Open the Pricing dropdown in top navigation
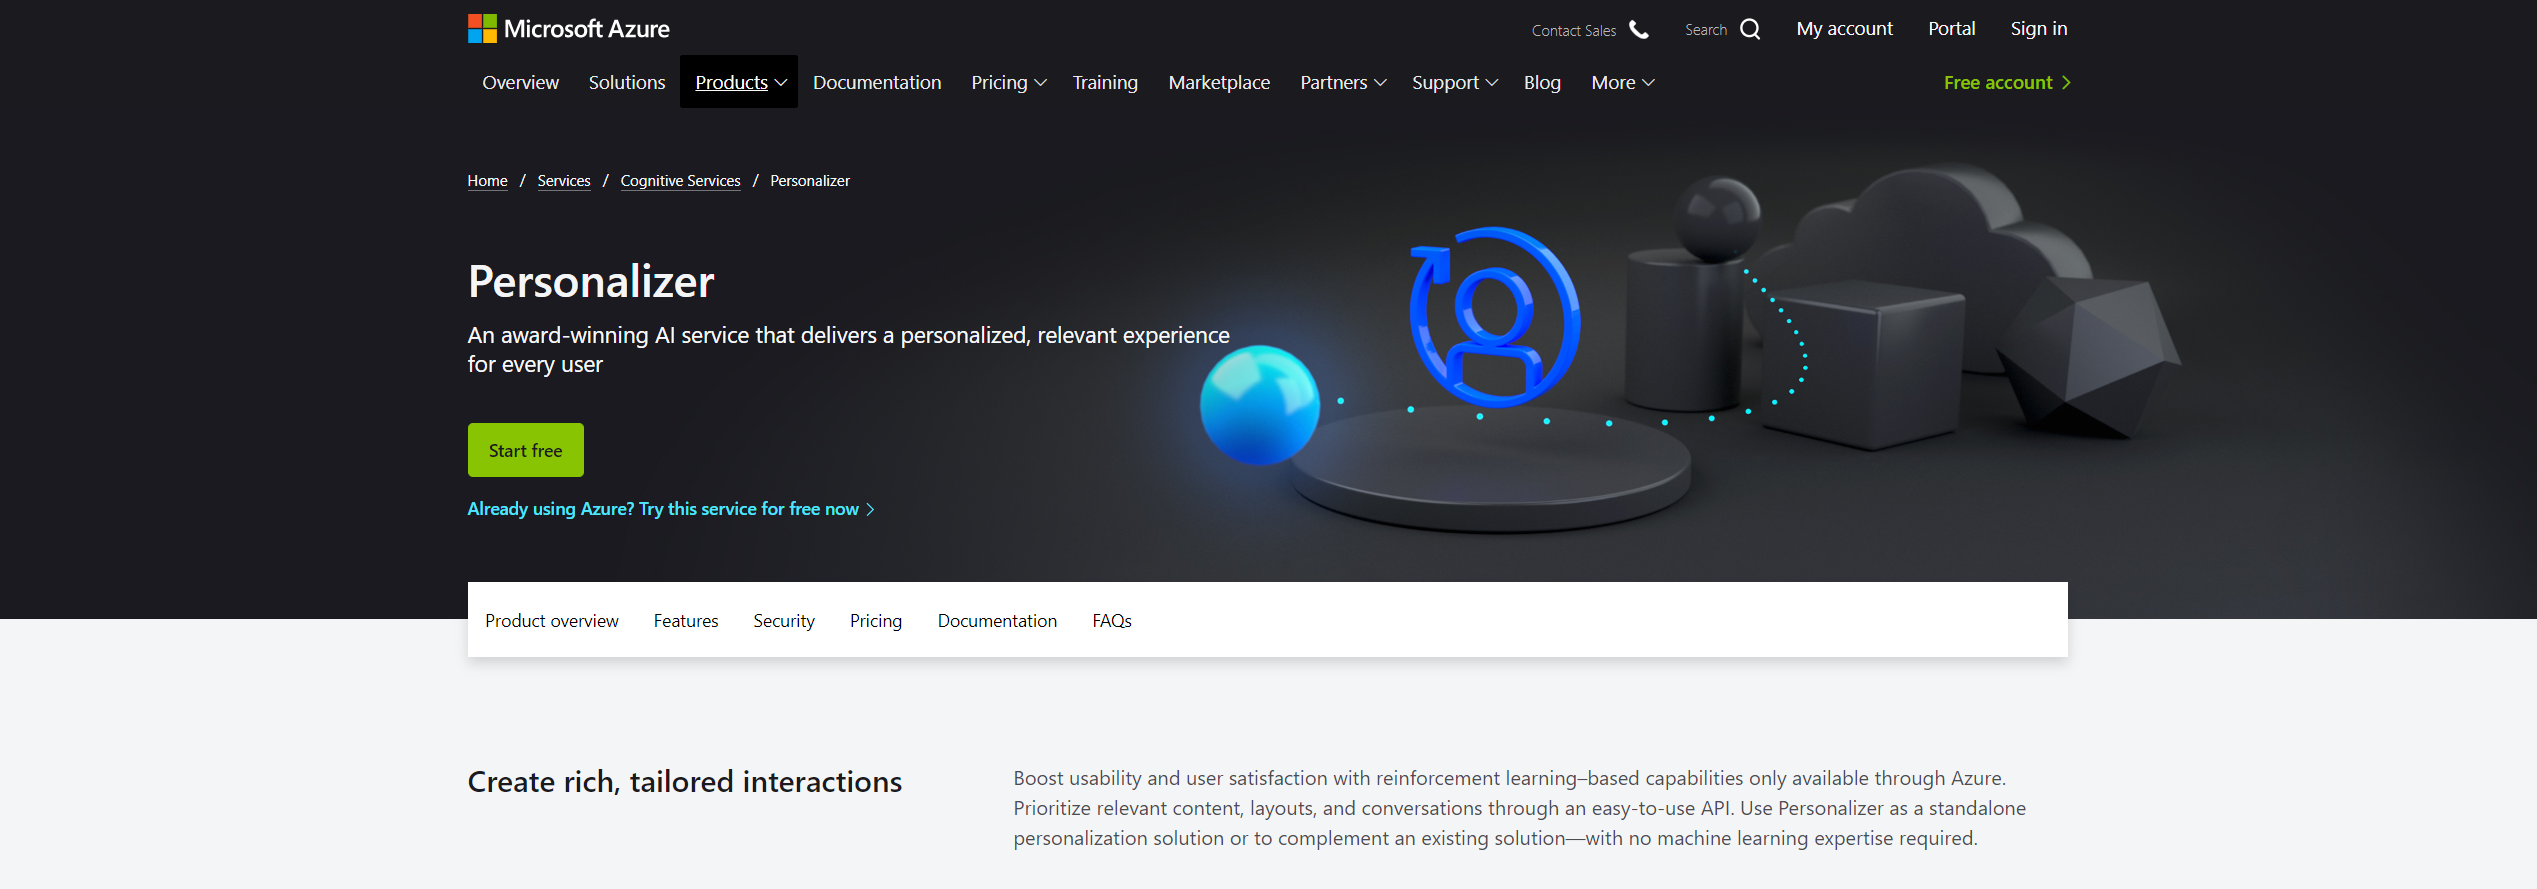The height and width of the screenshot is (889, 2537). [1008, 83]
